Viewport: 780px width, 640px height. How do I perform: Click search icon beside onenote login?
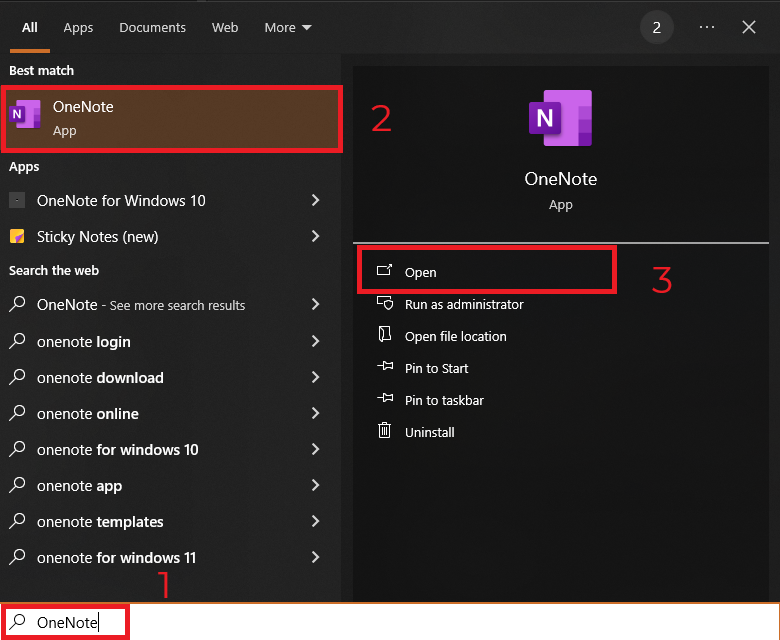pyautogui.click(x=17, y=341)
